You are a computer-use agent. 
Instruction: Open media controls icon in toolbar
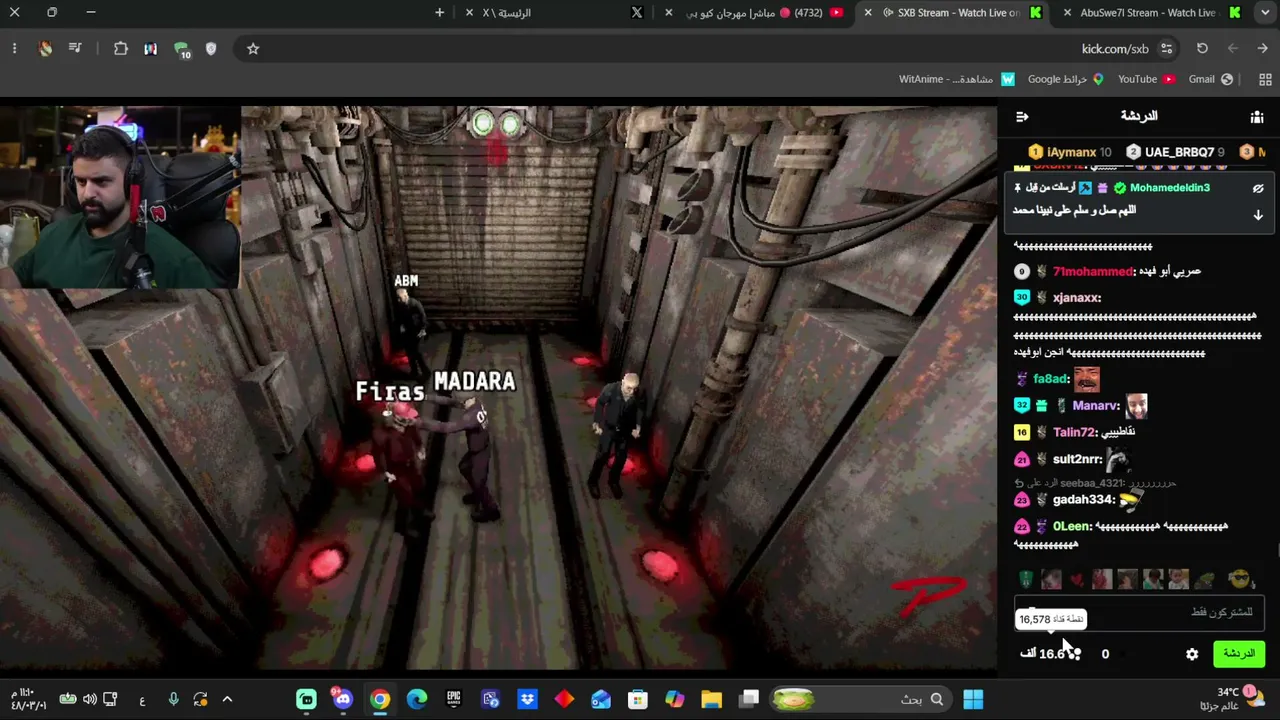[75, 49]
